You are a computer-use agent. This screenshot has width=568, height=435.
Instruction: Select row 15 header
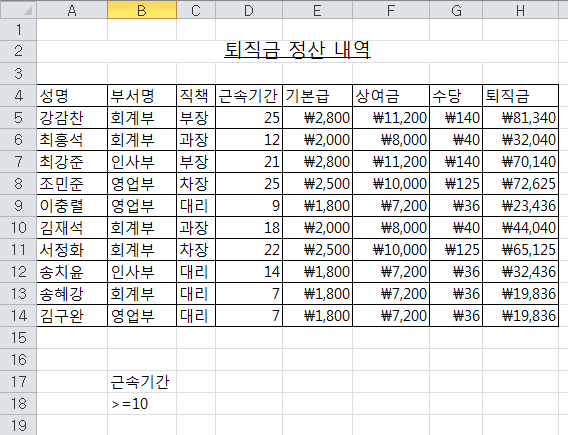[18, 338]
